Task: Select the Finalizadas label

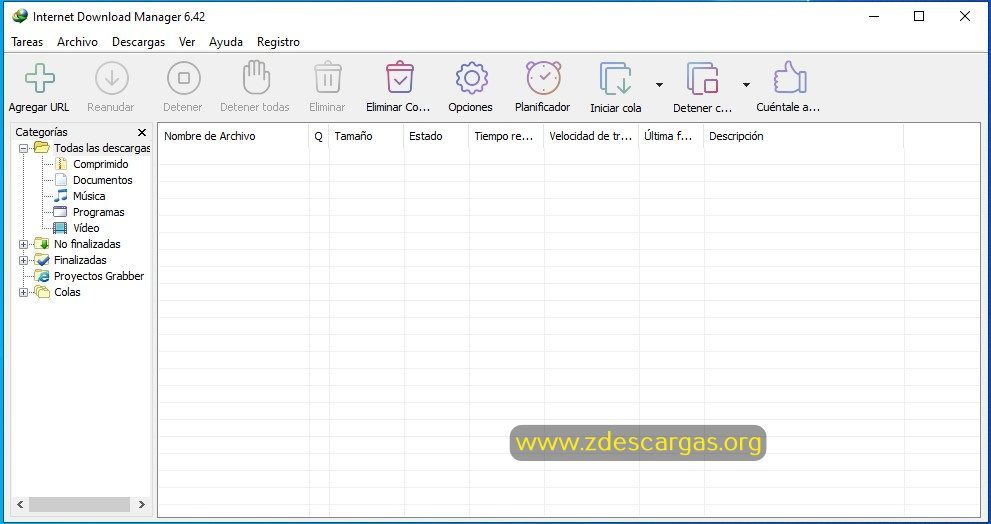Action: (80, 260)
